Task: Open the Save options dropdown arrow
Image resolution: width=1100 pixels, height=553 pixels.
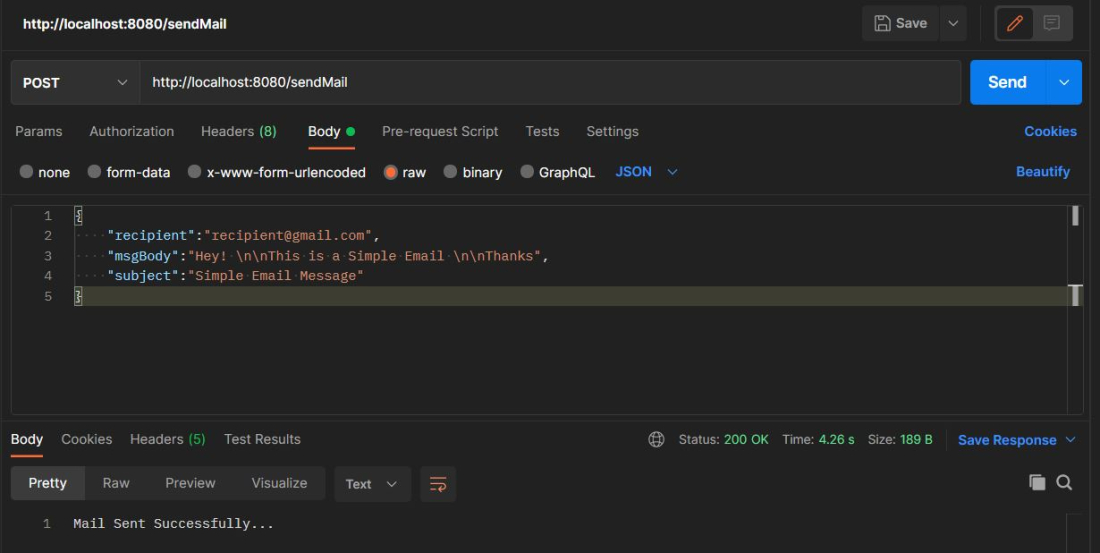Action: pyautogui.click(x=953, y=23)
